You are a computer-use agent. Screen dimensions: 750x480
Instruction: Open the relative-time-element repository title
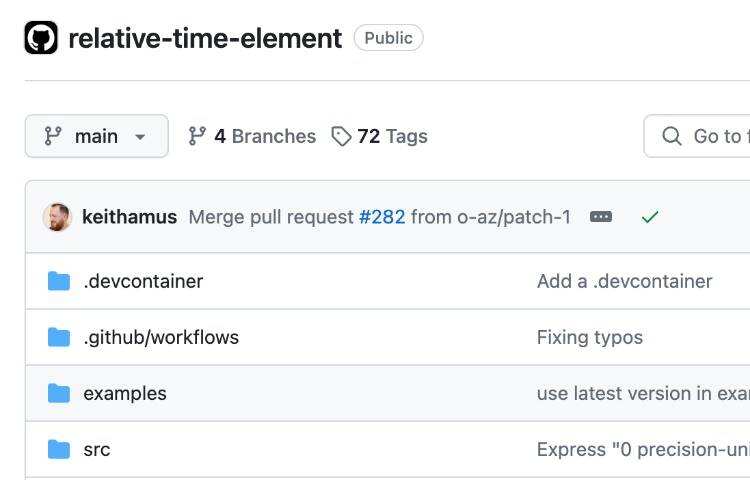(205, 39)
